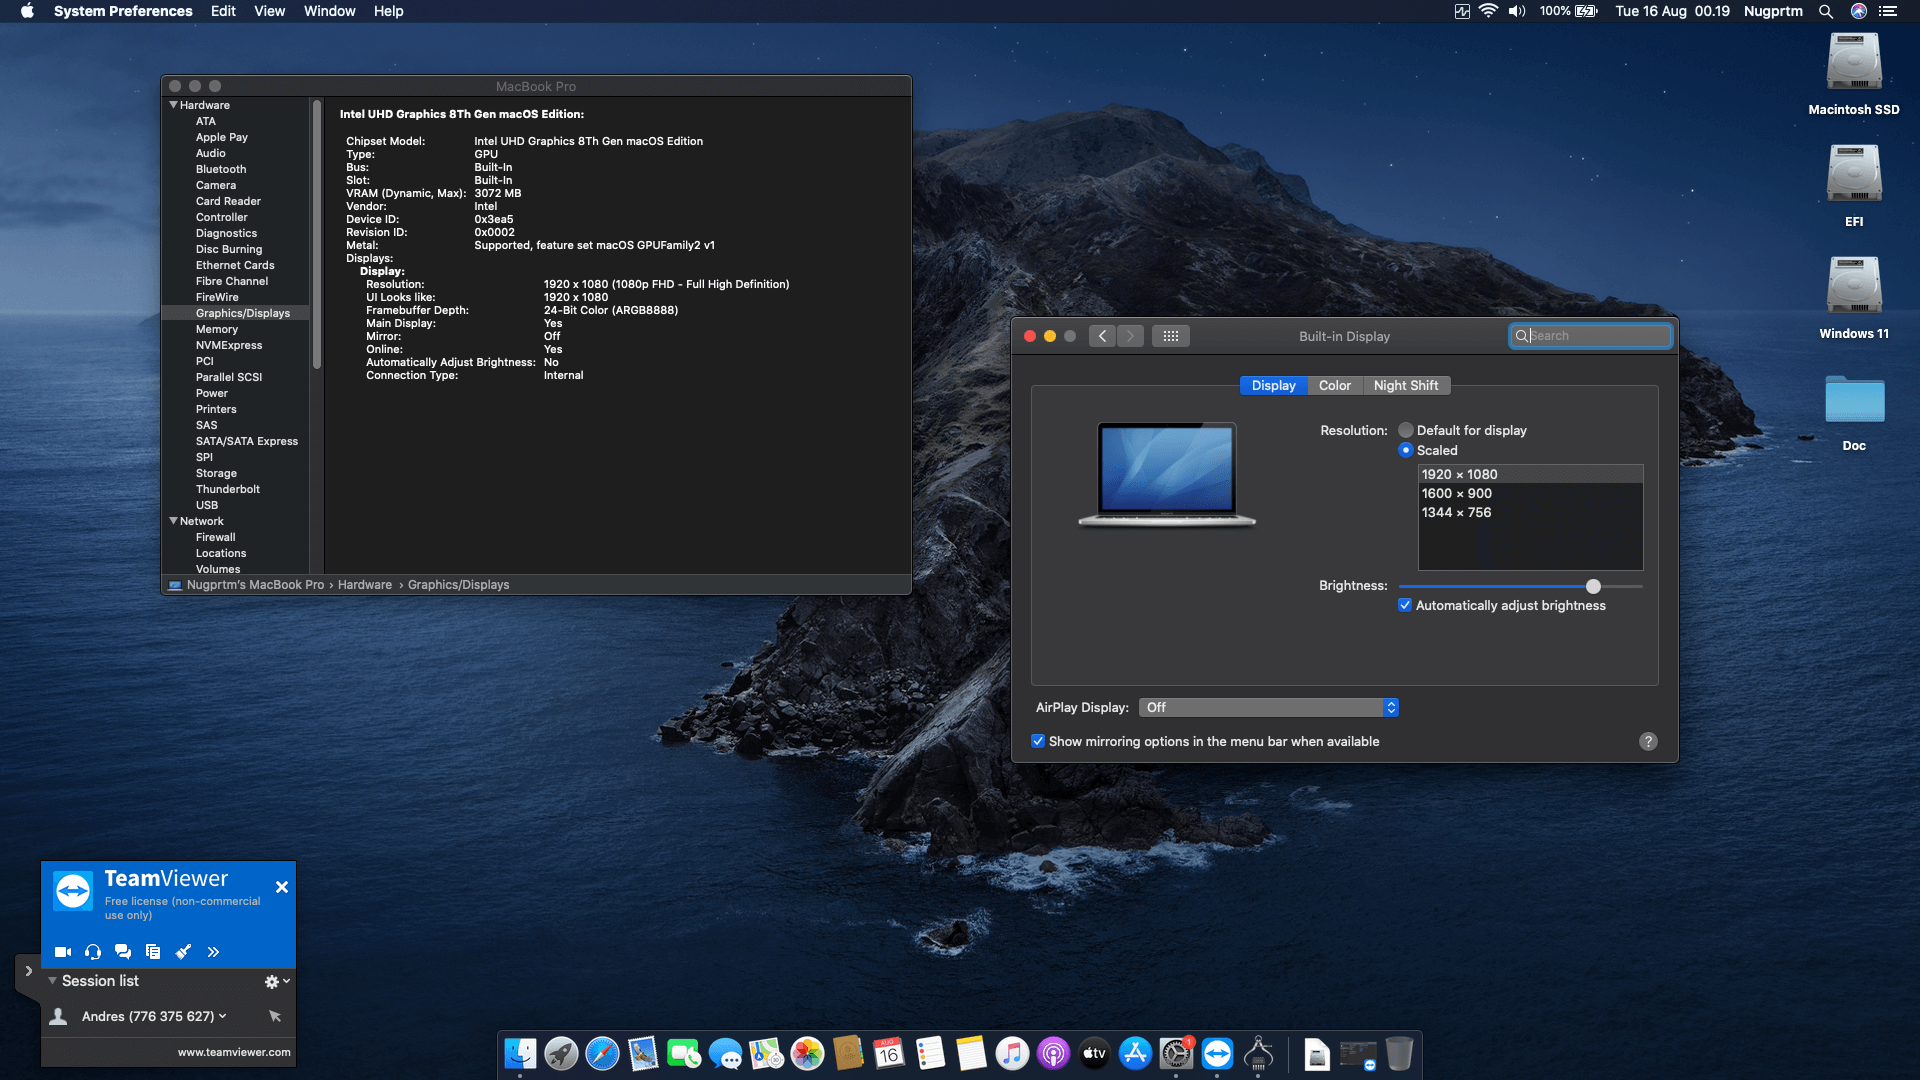This screenshot has width=1920, height=1080.
Task: Open App Store from the Dock
Action: pos(1135,1054)
